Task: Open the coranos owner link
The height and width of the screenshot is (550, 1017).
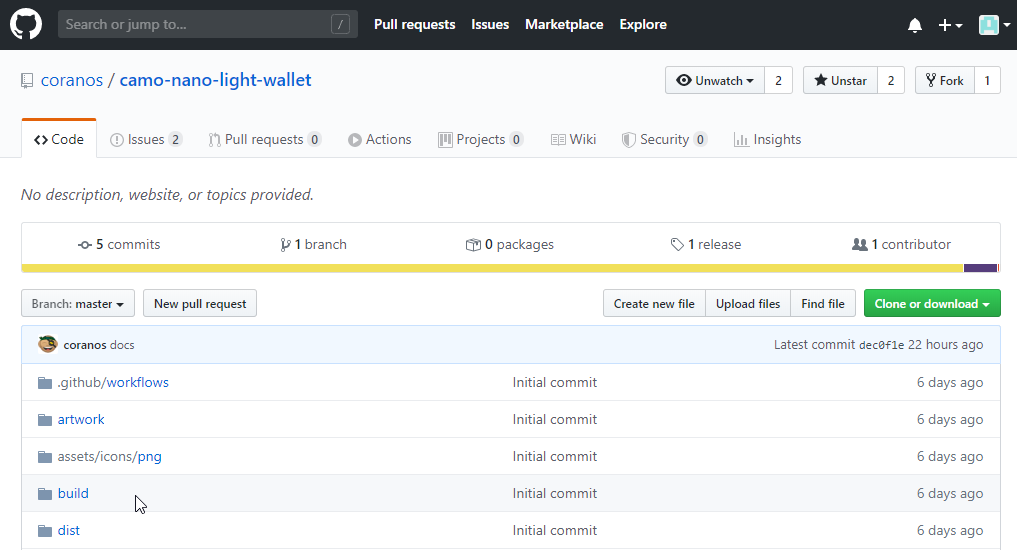Action: pyautogui.click(x=72, y=80)
